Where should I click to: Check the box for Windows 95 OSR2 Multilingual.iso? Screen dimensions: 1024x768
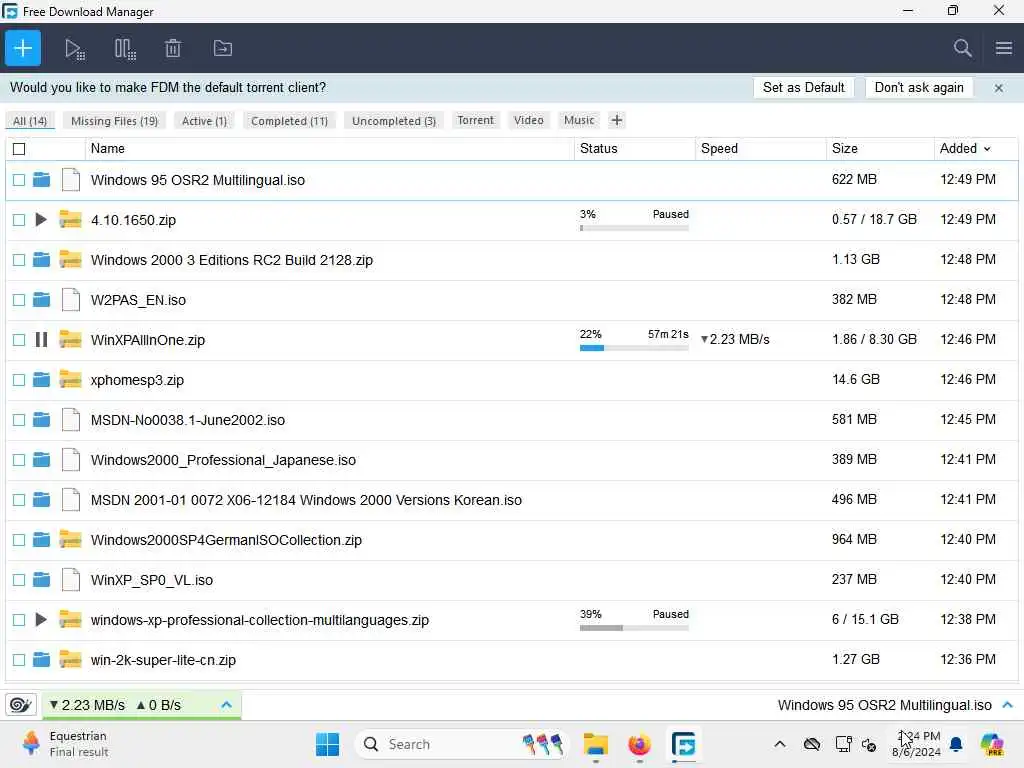click(19, 180)
